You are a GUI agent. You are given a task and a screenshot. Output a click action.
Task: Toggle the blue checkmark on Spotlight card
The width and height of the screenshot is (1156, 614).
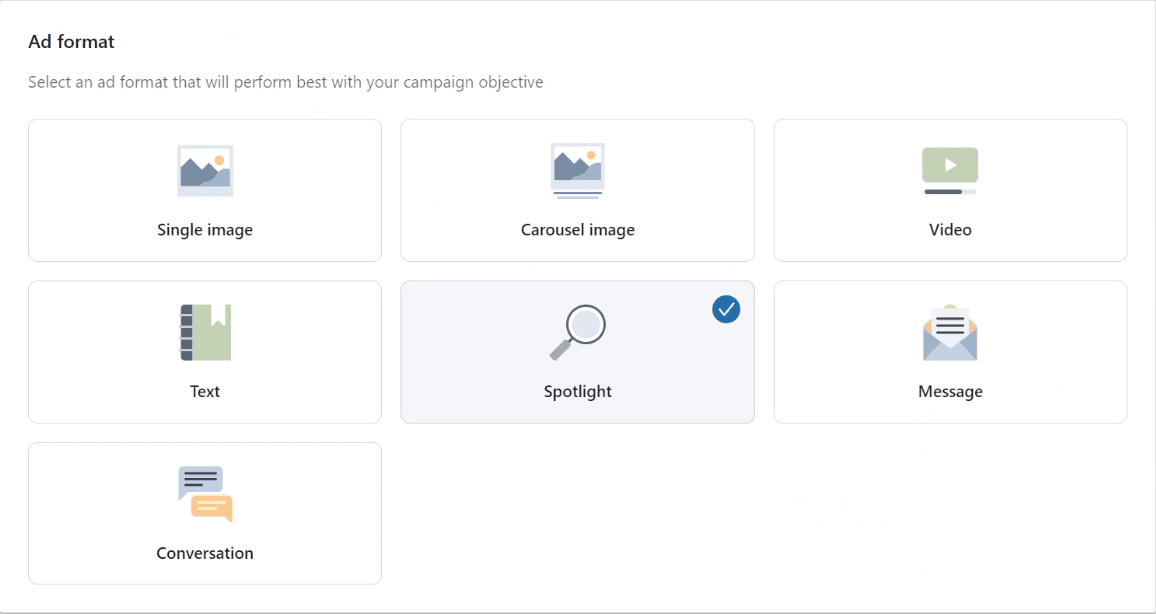click(726, 309)
